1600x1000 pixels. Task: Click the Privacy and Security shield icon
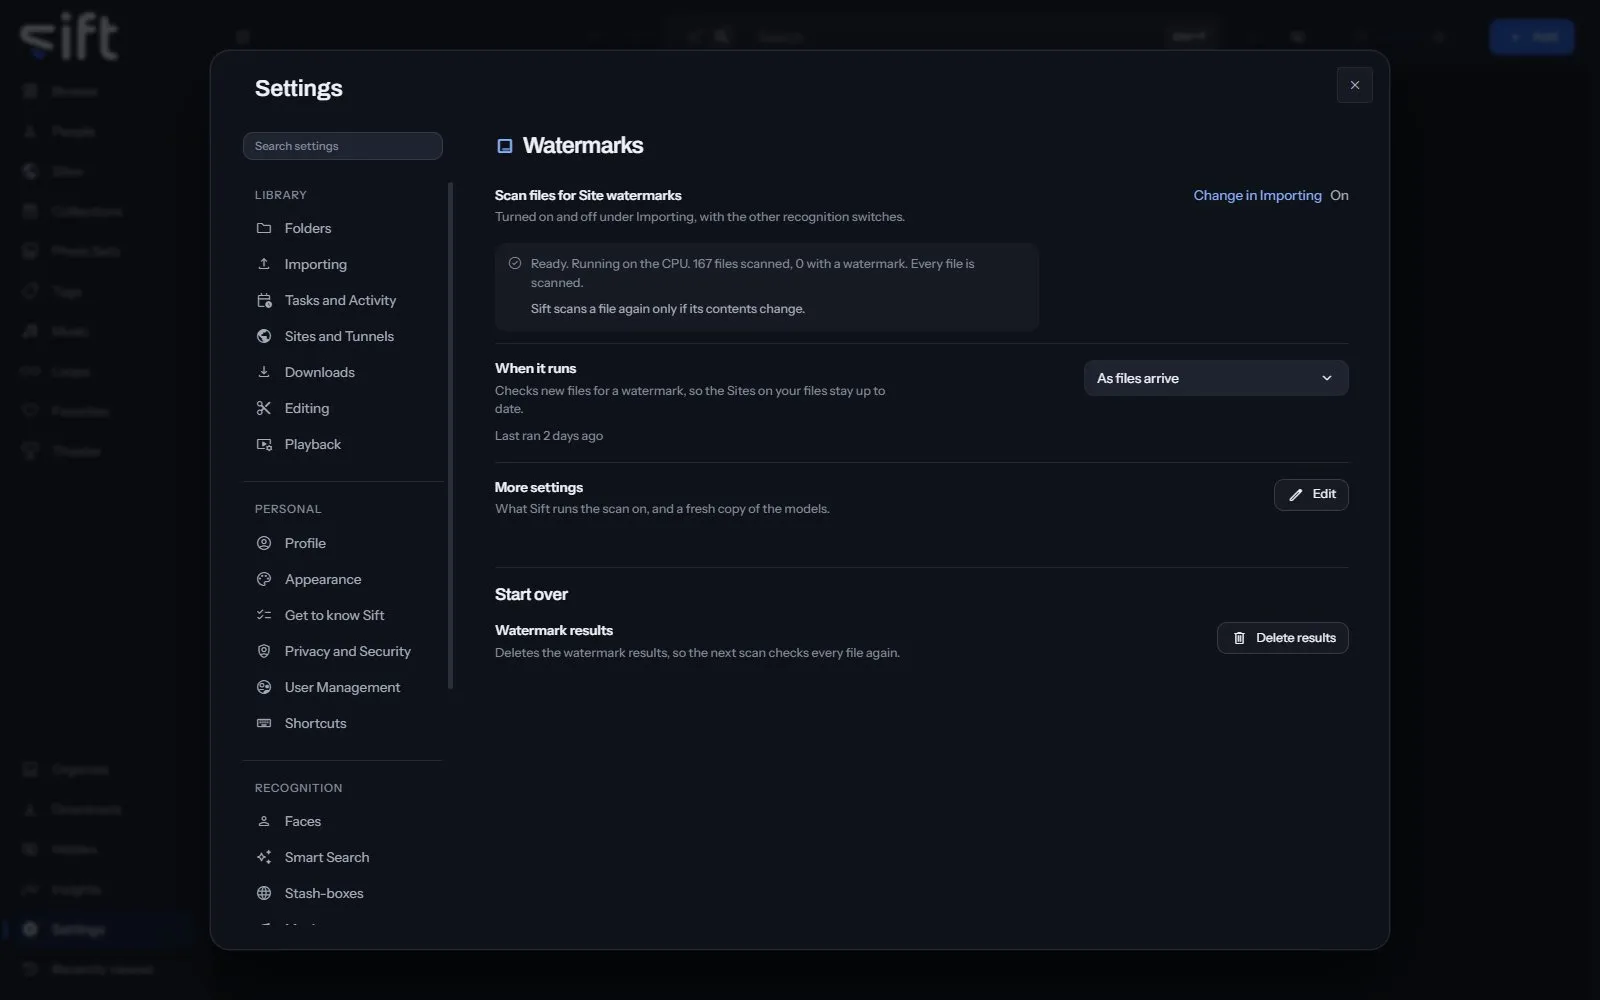click(264, 651)
